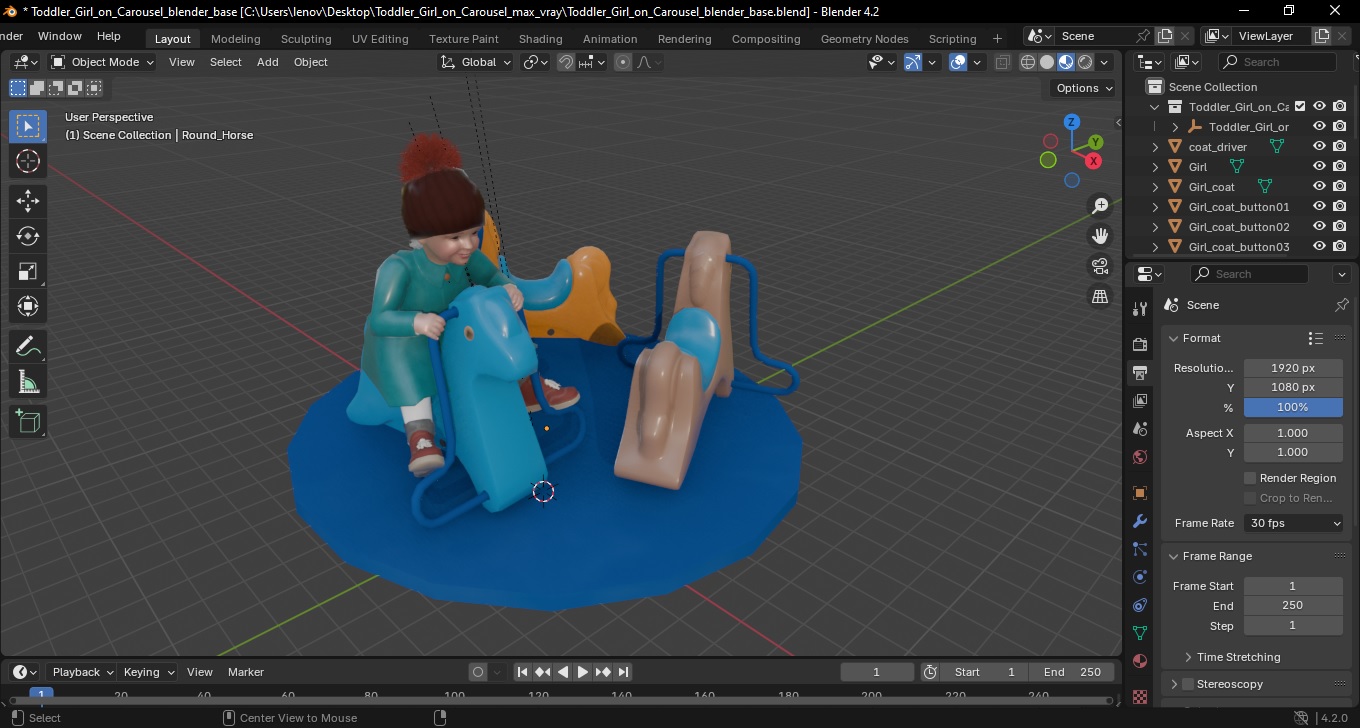Screen dimensions: 1360x728
Task: Switch to the Sculpting workspace tab
Action: [306, 39]
